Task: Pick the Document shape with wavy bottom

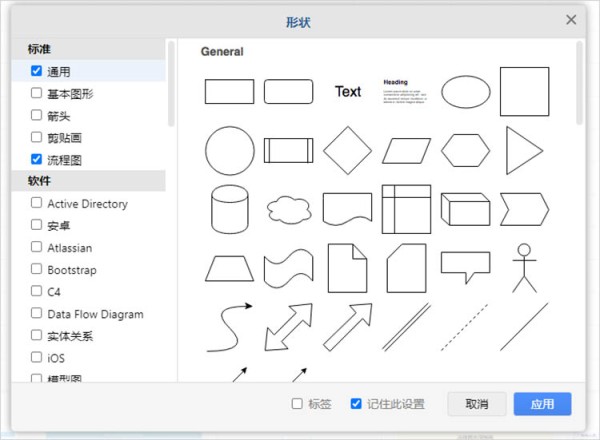Action: [347, 209]
